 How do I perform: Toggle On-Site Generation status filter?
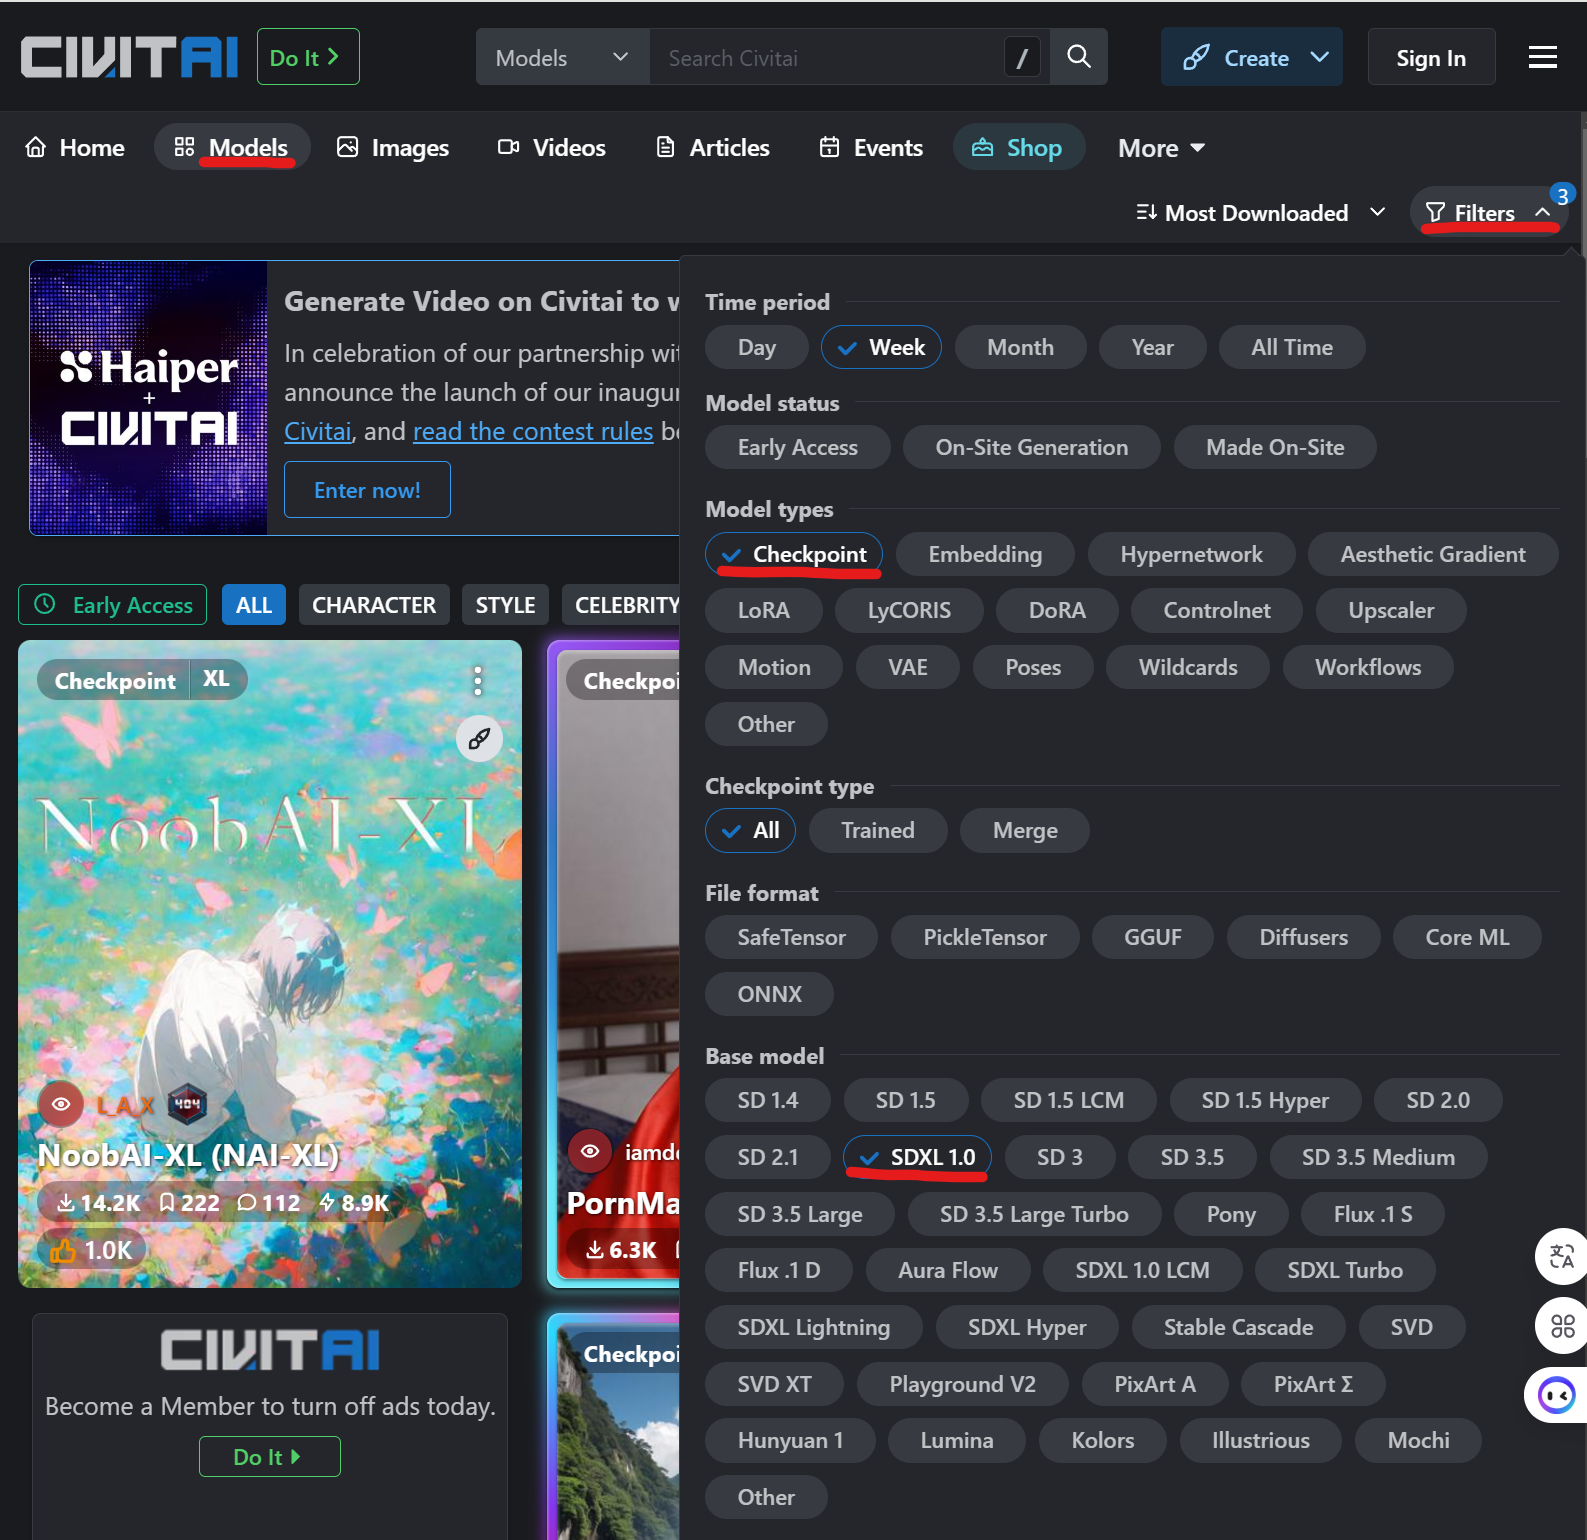[x=1032, y=448]
